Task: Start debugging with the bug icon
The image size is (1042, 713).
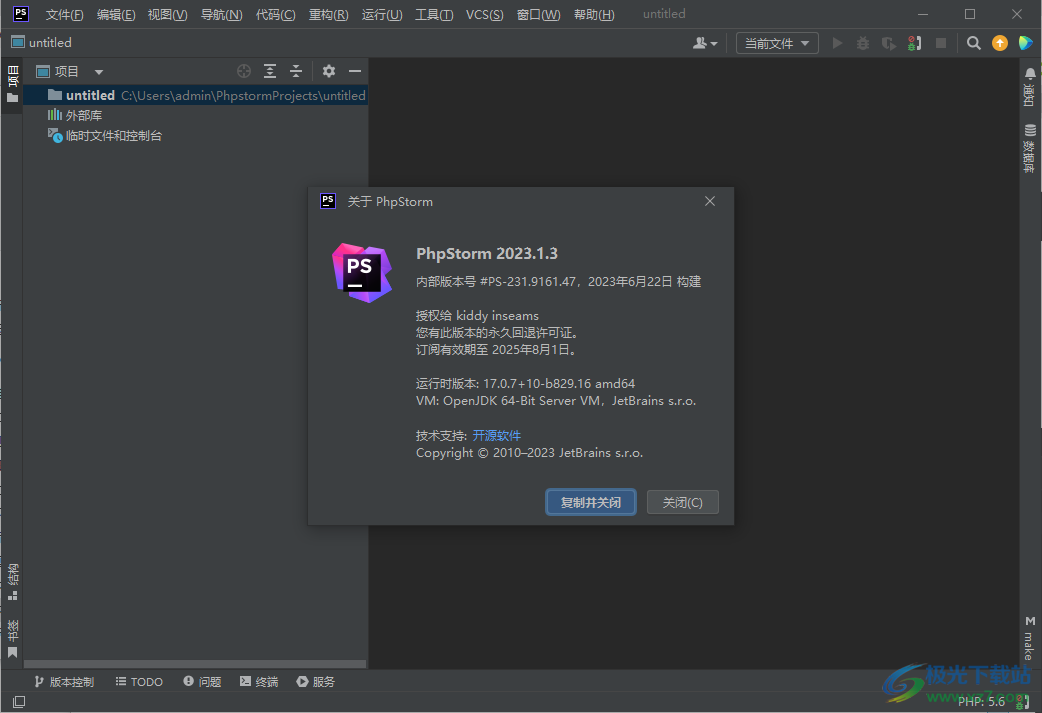Action: coord(860,43)
